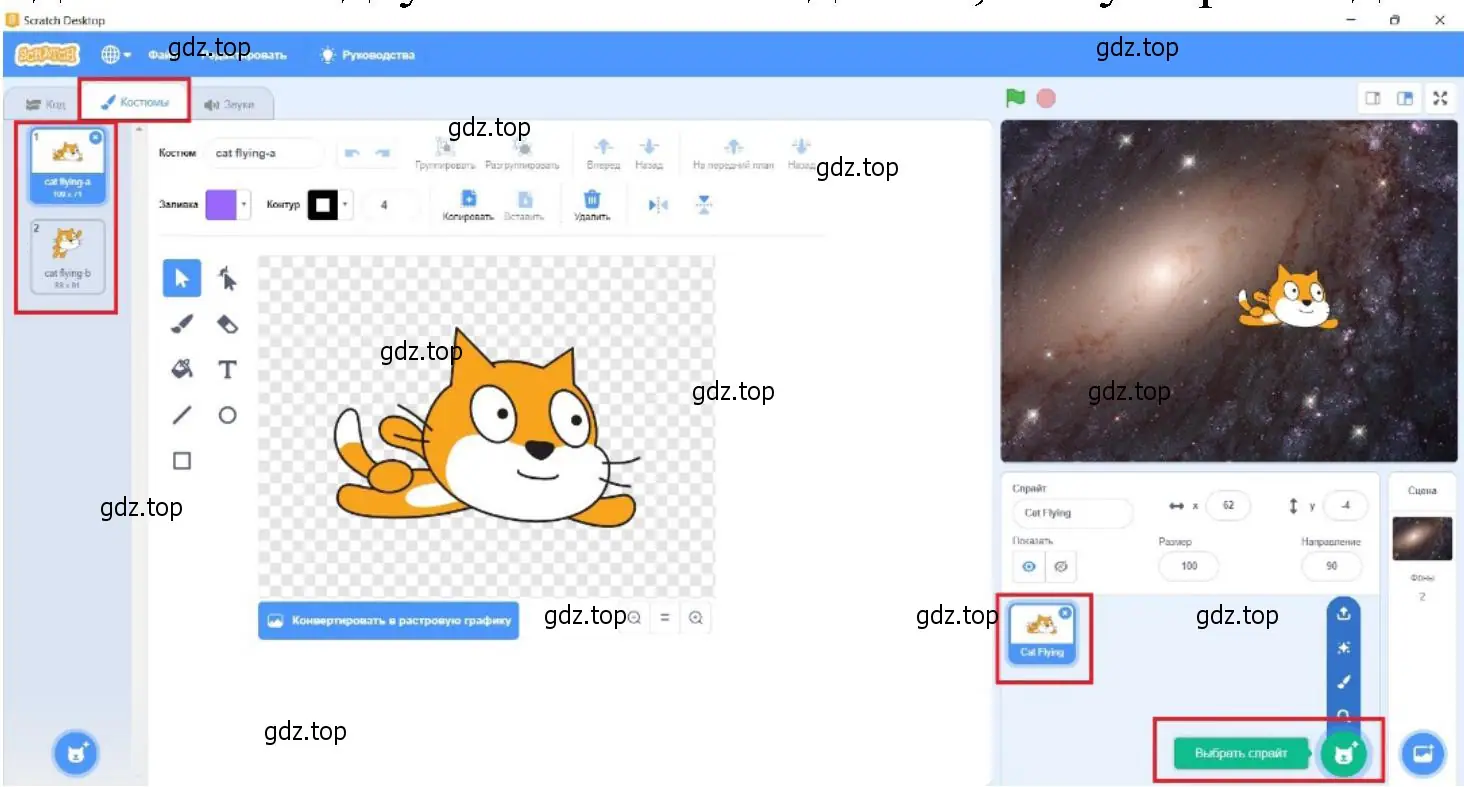Click the upload sprite icon

[1344, 613]
